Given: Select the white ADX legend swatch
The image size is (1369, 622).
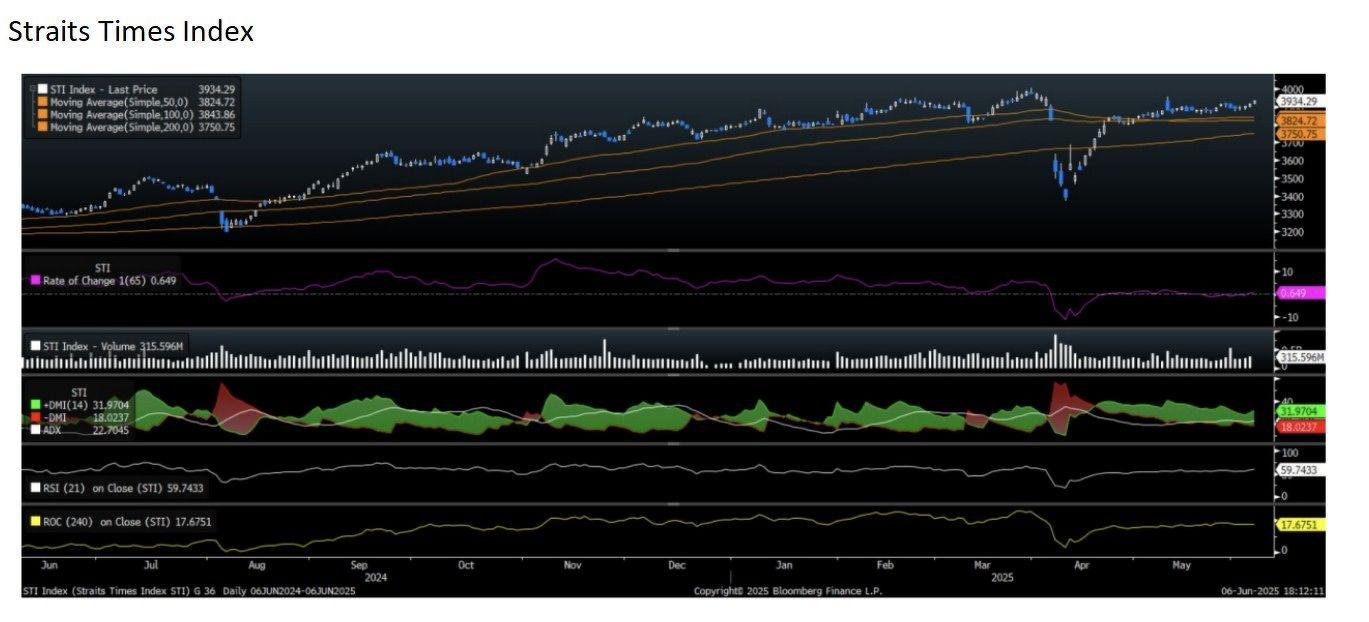Looking at the screenshot, I should point(36,430).
